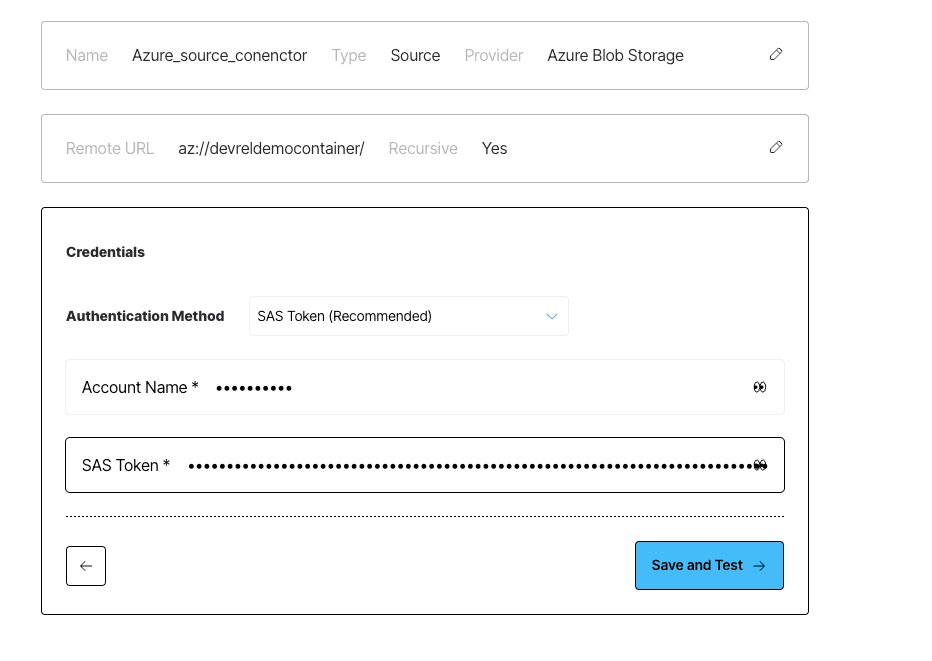The width and height of the screenshot is (932, 661).
Task: Click the Authentication Method label
Action: [x=145, y=316]
